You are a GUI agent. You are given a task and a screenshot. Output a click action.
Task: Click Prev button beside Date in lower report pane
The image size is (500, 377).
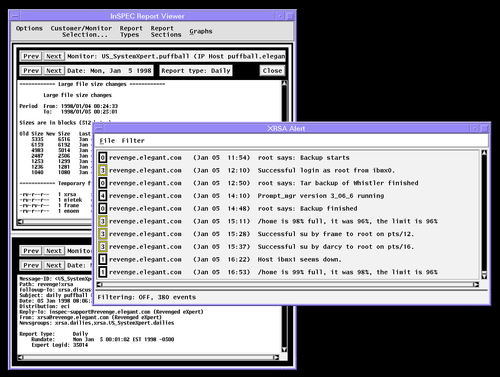[31, 265]
